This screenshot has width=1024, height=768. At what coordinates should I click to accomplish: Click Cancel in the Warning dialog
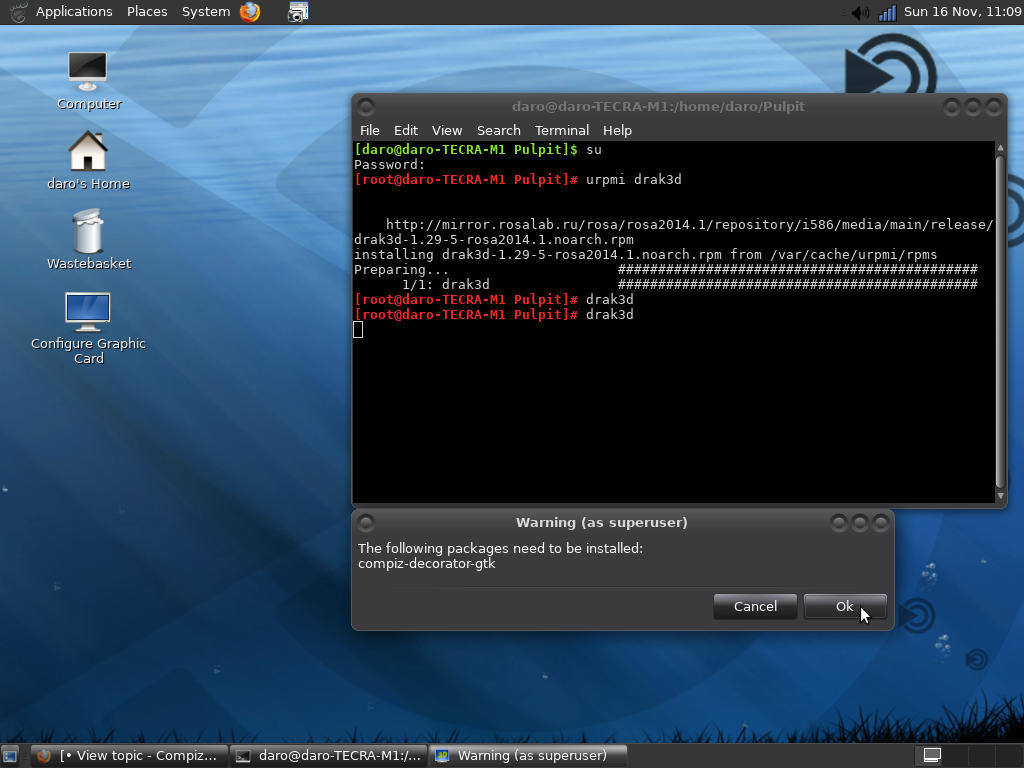tap(755, 606)
